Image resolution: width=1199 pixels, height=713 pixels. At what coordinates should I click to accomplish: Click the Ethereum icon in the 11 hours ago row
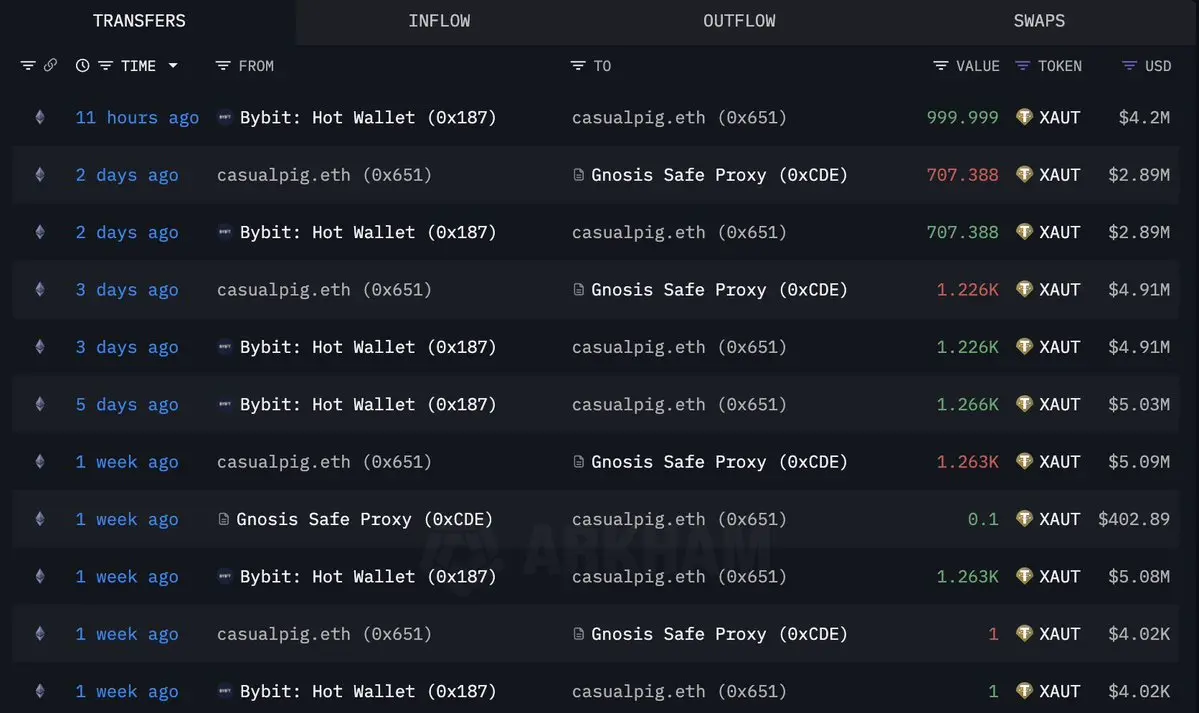coord(40,117)
